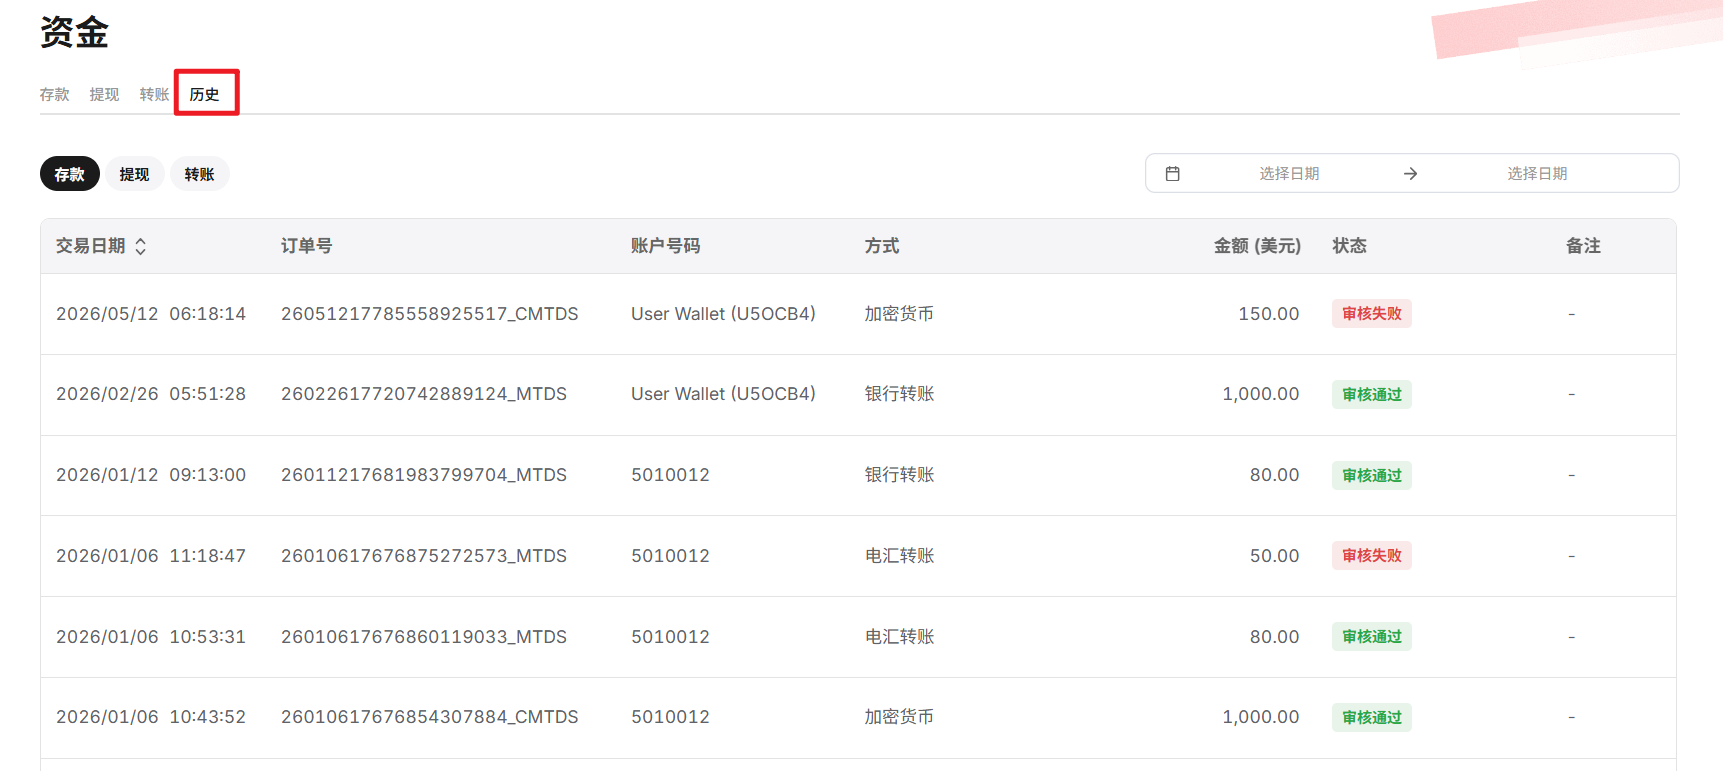The width and height of the screenshot is (1723, 771).
Task: Open the 历史 tab
Action: tap(205, 94)
